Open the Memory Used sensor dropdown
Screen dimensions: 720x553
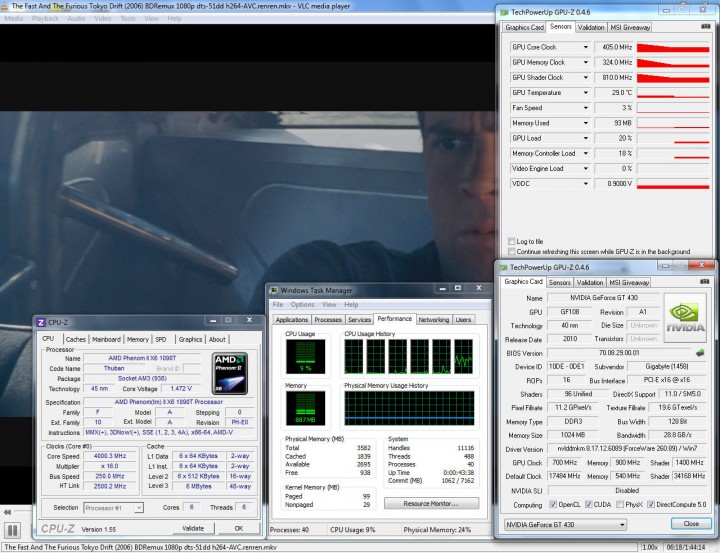[586, 123]
